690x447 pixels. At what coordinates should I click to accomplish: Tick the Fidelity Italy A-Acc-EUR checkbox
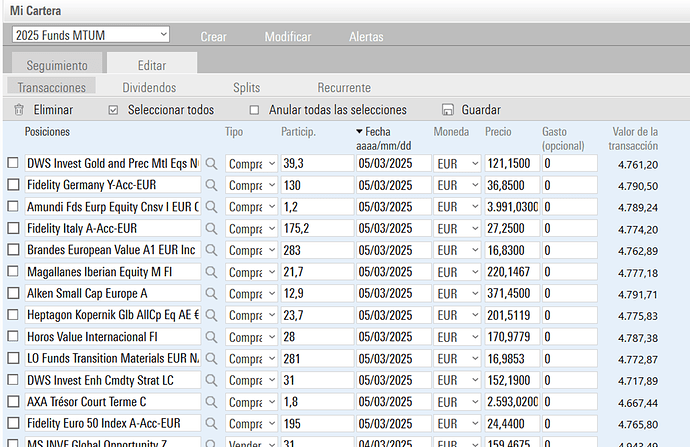point(13,228)
